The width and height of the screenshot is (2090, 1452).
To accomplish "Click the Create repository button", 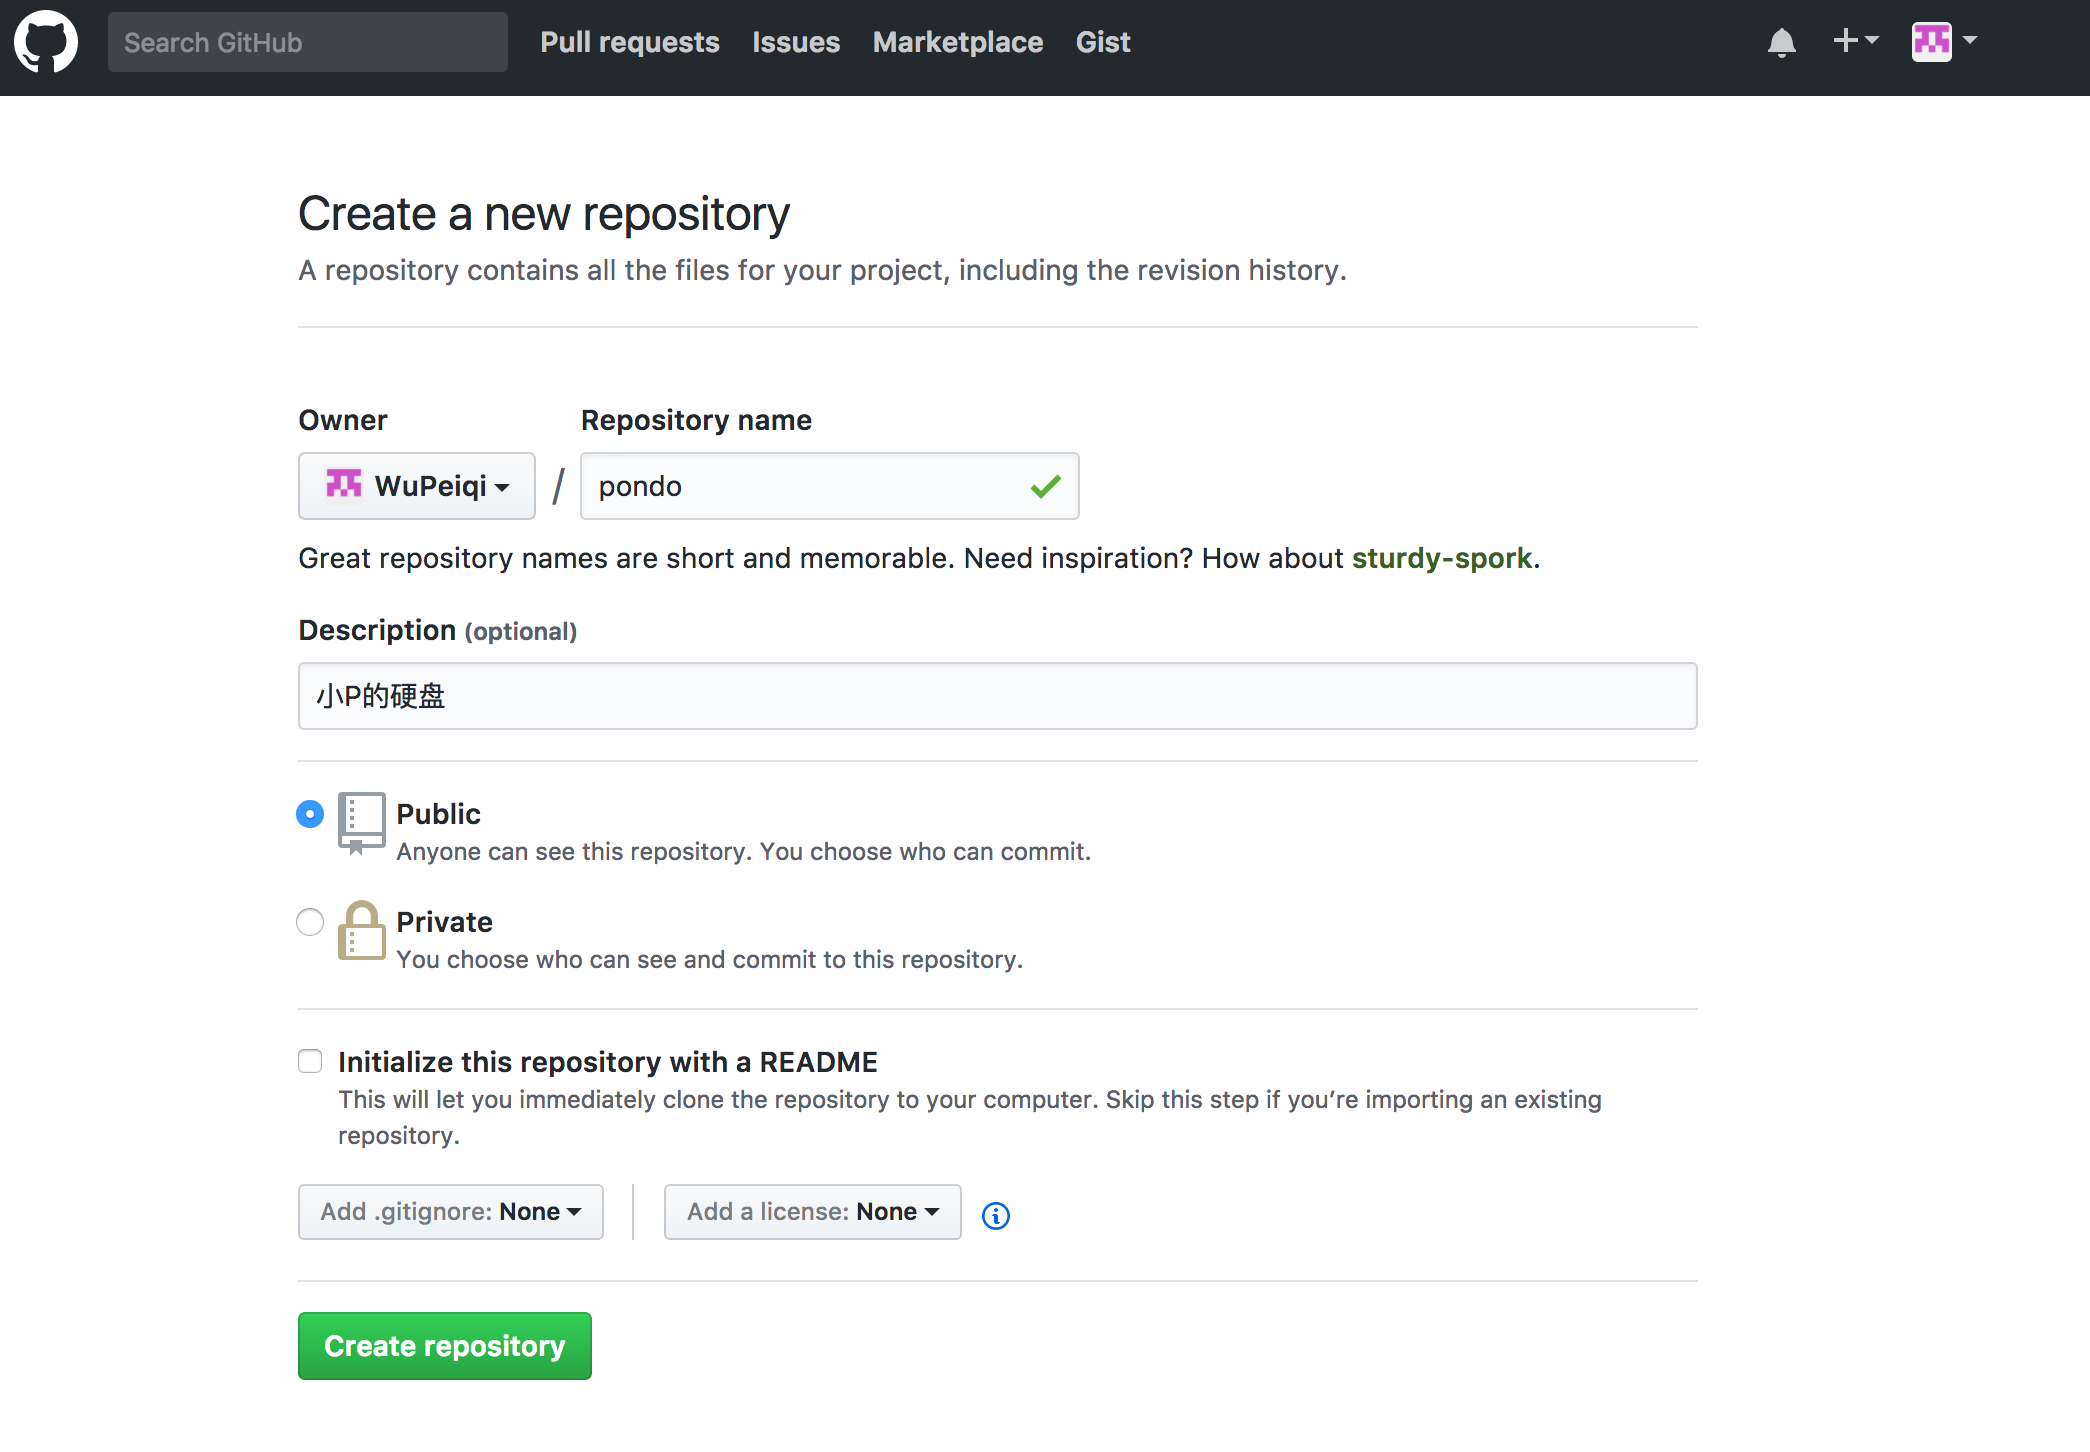I will point(444,1346).
